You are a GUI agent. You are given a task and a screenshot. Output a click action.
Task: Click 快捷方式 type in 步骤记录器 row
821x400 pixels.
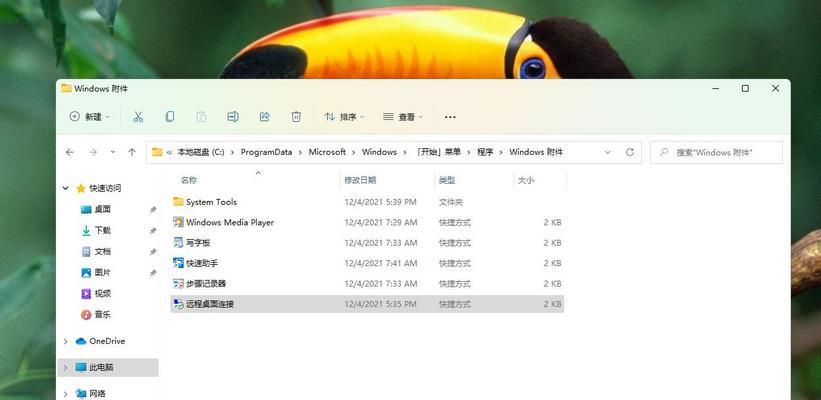tap(454, 284)
